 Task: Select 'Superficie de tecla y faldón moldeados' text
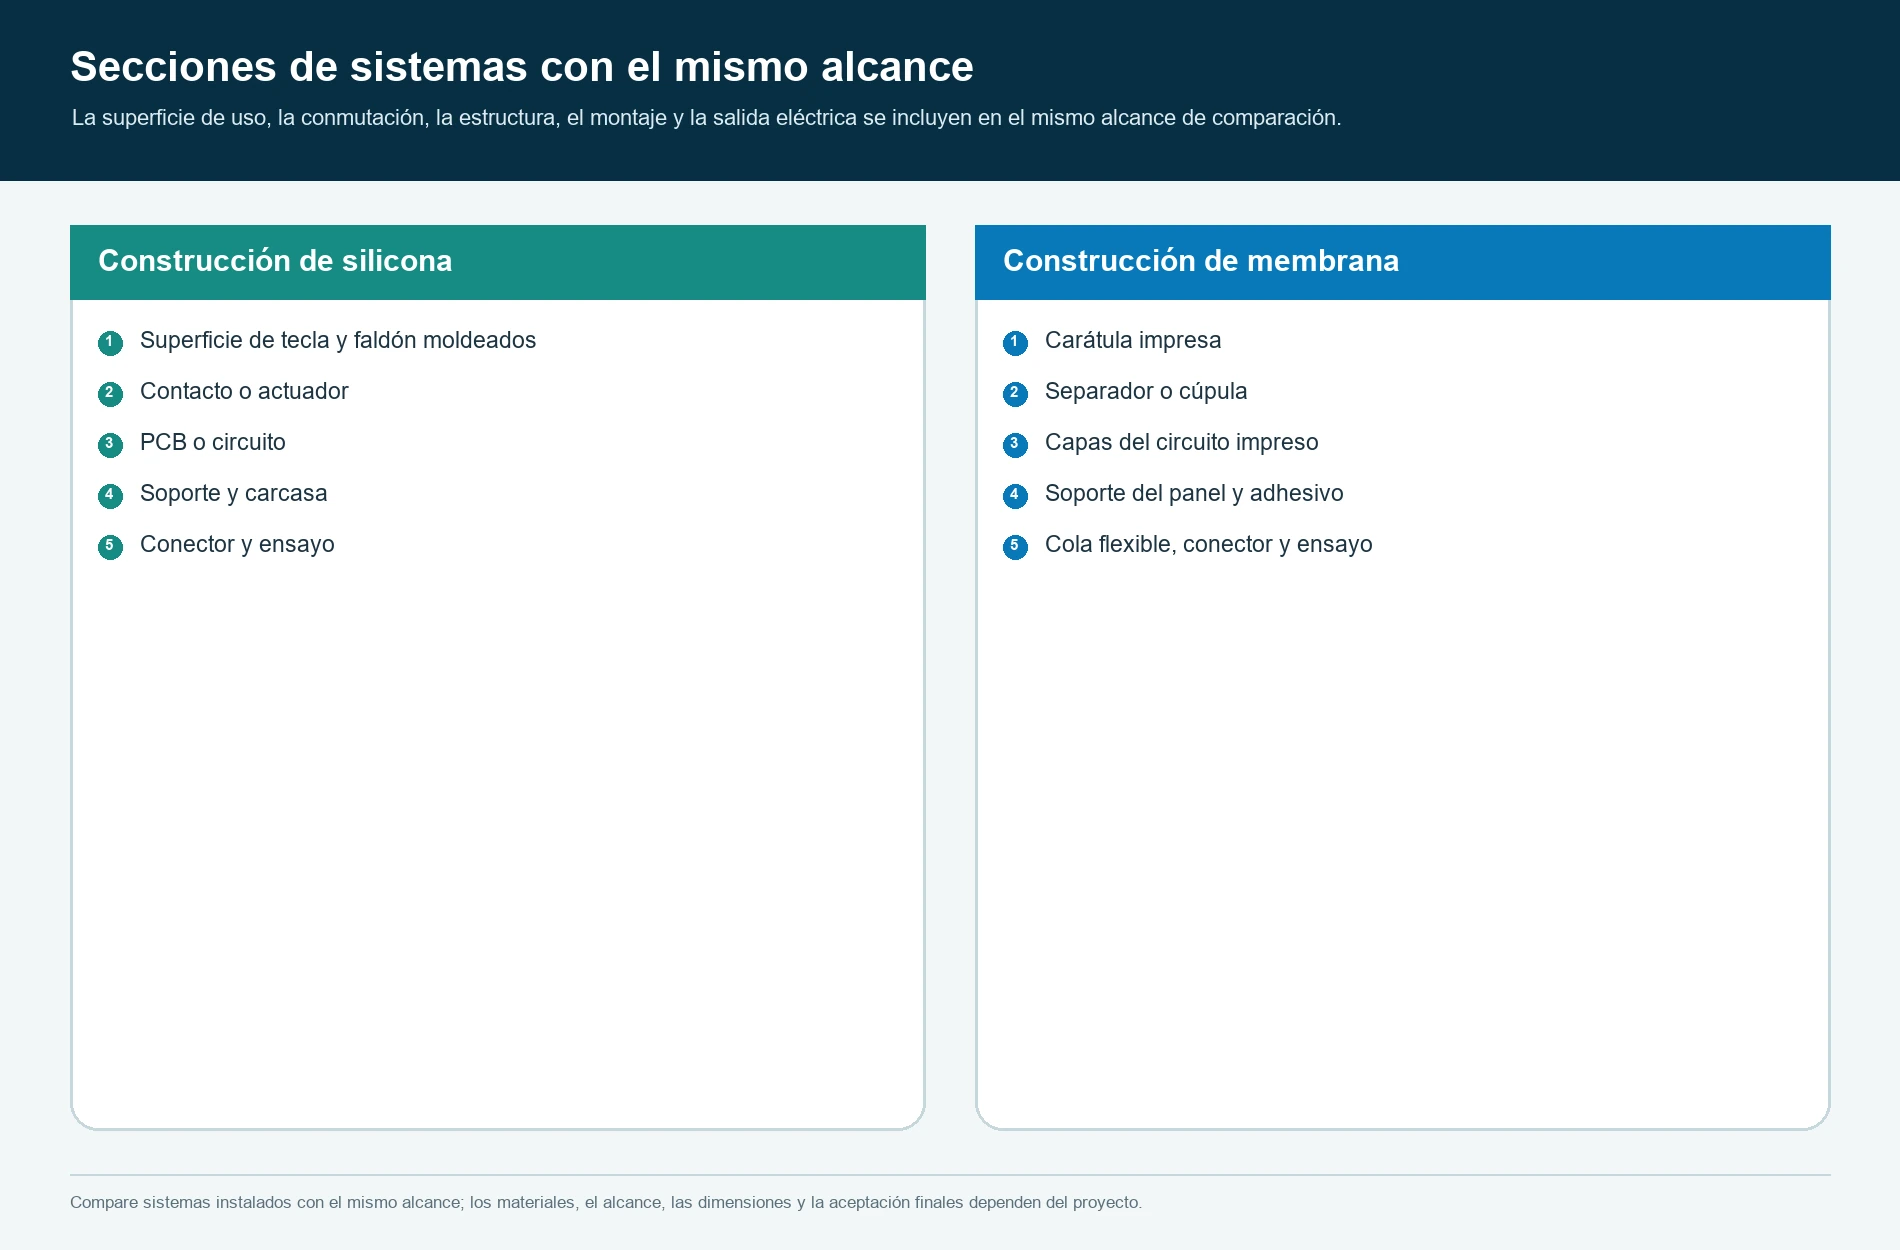(338, 341)
